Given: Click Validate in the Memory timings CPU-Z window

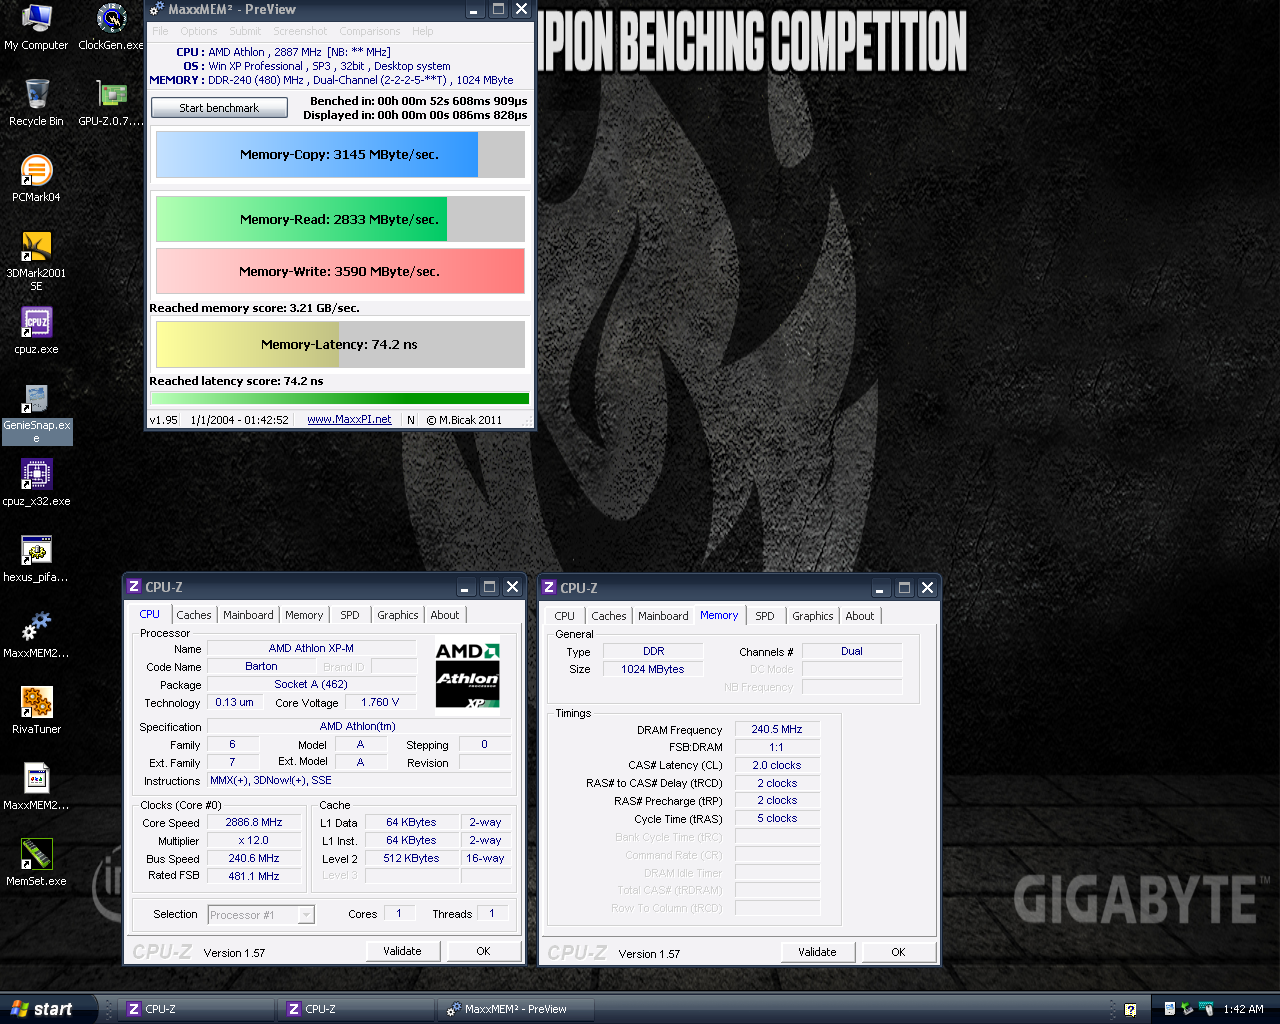Looking at the screenshot, I should tap(817, 952).
